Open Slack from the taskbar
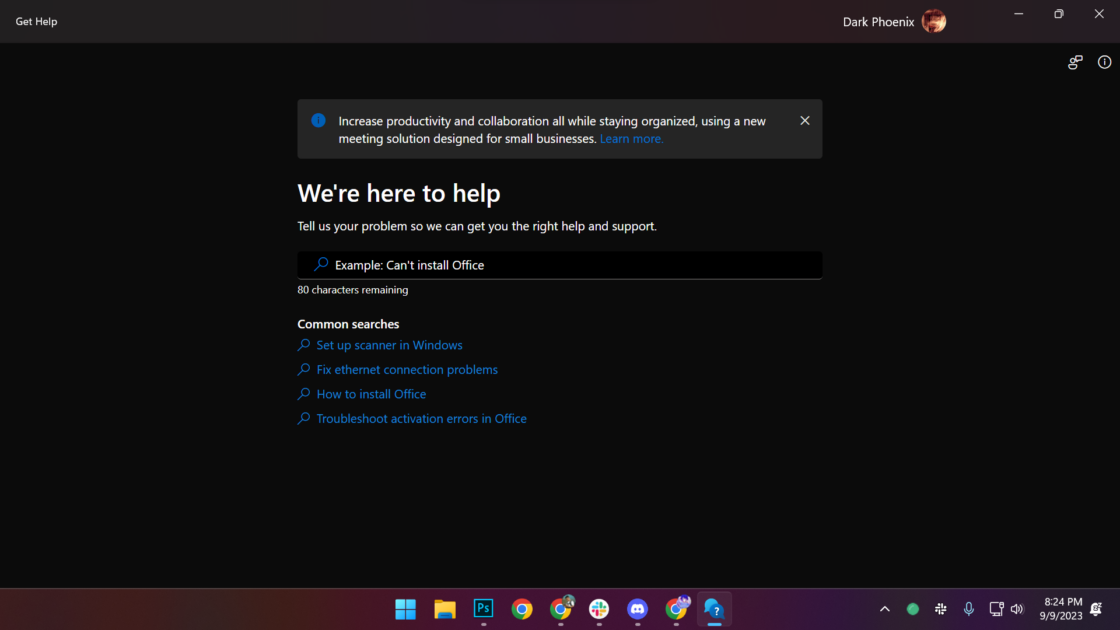This screenshot has width=1120, height=630. (599, 609)
